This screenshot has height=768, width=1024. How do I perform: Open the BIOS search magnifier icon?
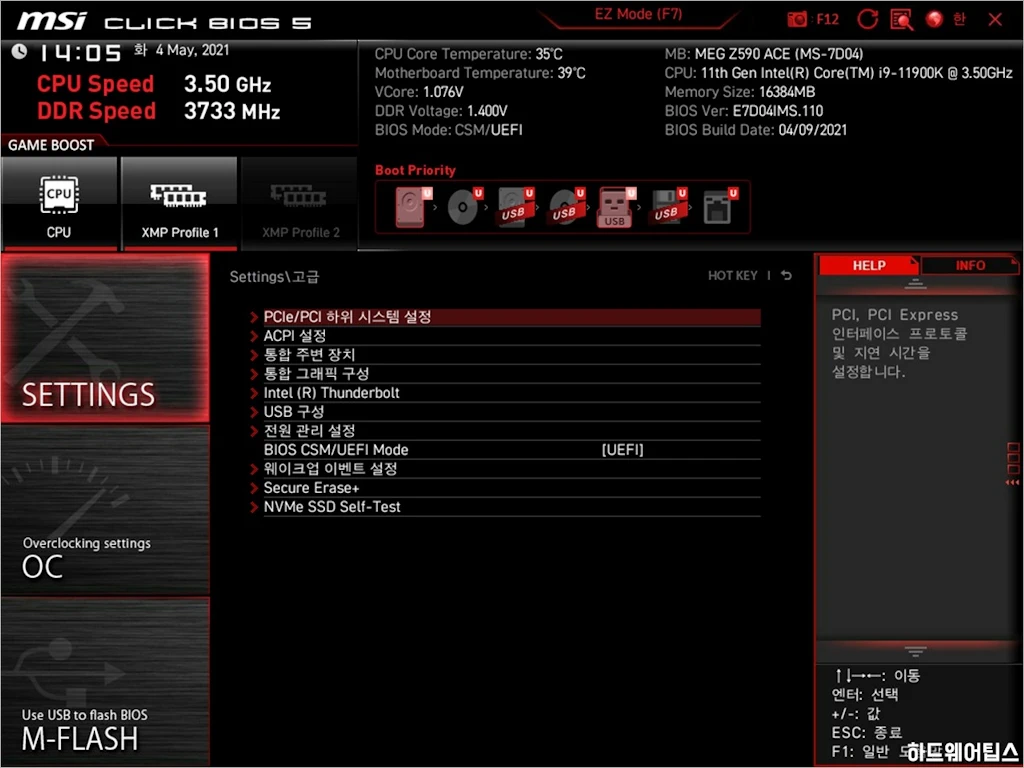pos(902,20)
